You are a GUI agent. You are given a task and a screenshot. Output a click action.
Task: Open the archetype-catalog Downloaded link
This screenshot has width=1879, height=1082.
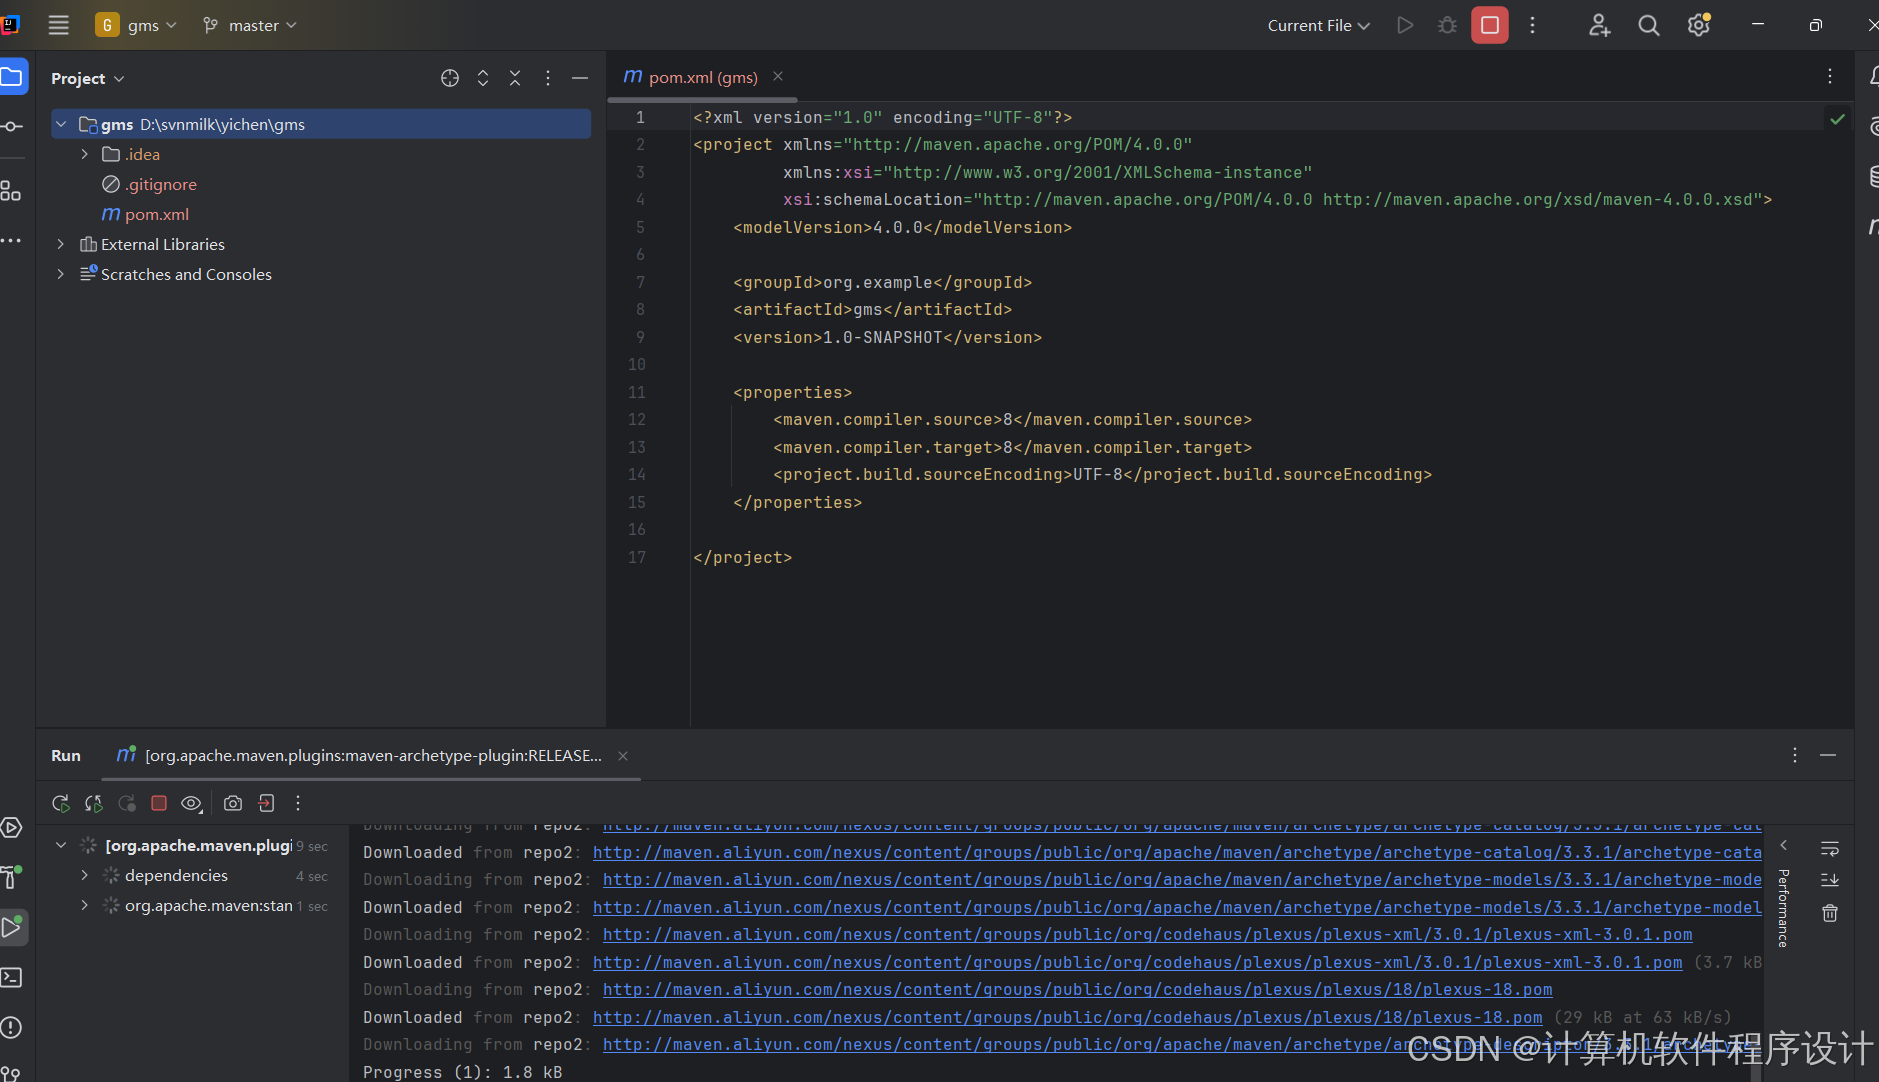coord(1177,853)
